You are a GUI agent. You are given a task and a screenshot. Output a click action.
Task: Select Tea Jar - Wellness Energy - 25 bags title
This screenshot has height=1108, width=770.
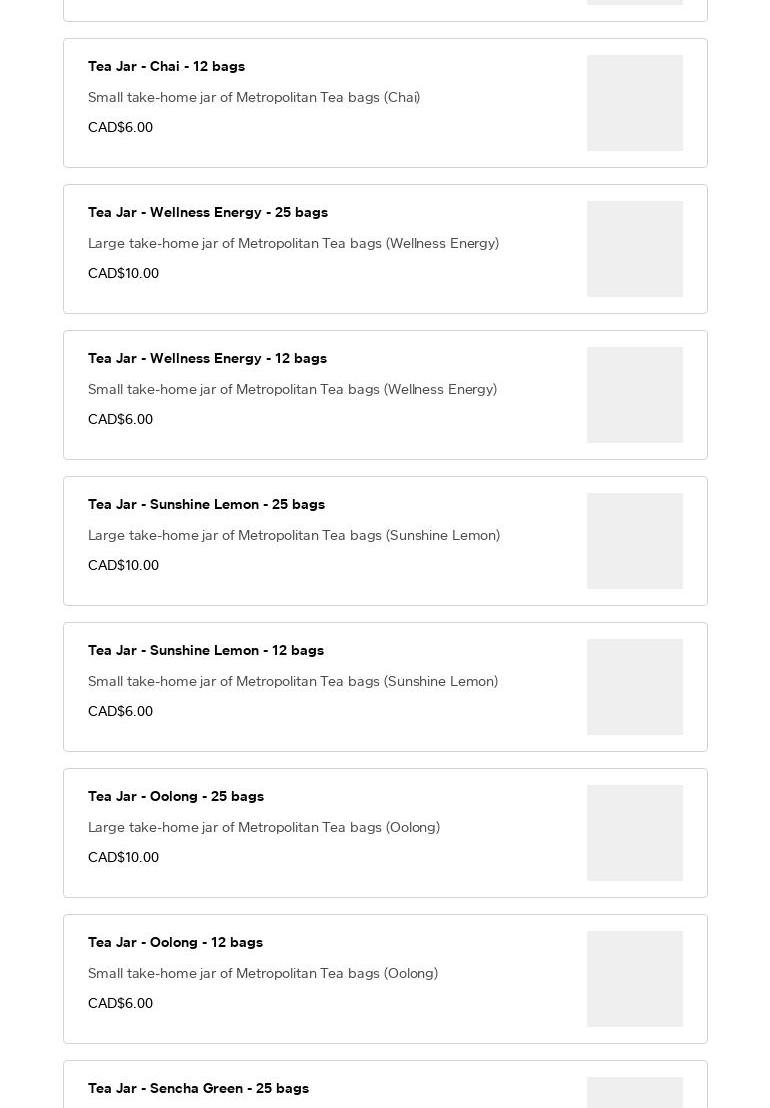coord(208,213)
